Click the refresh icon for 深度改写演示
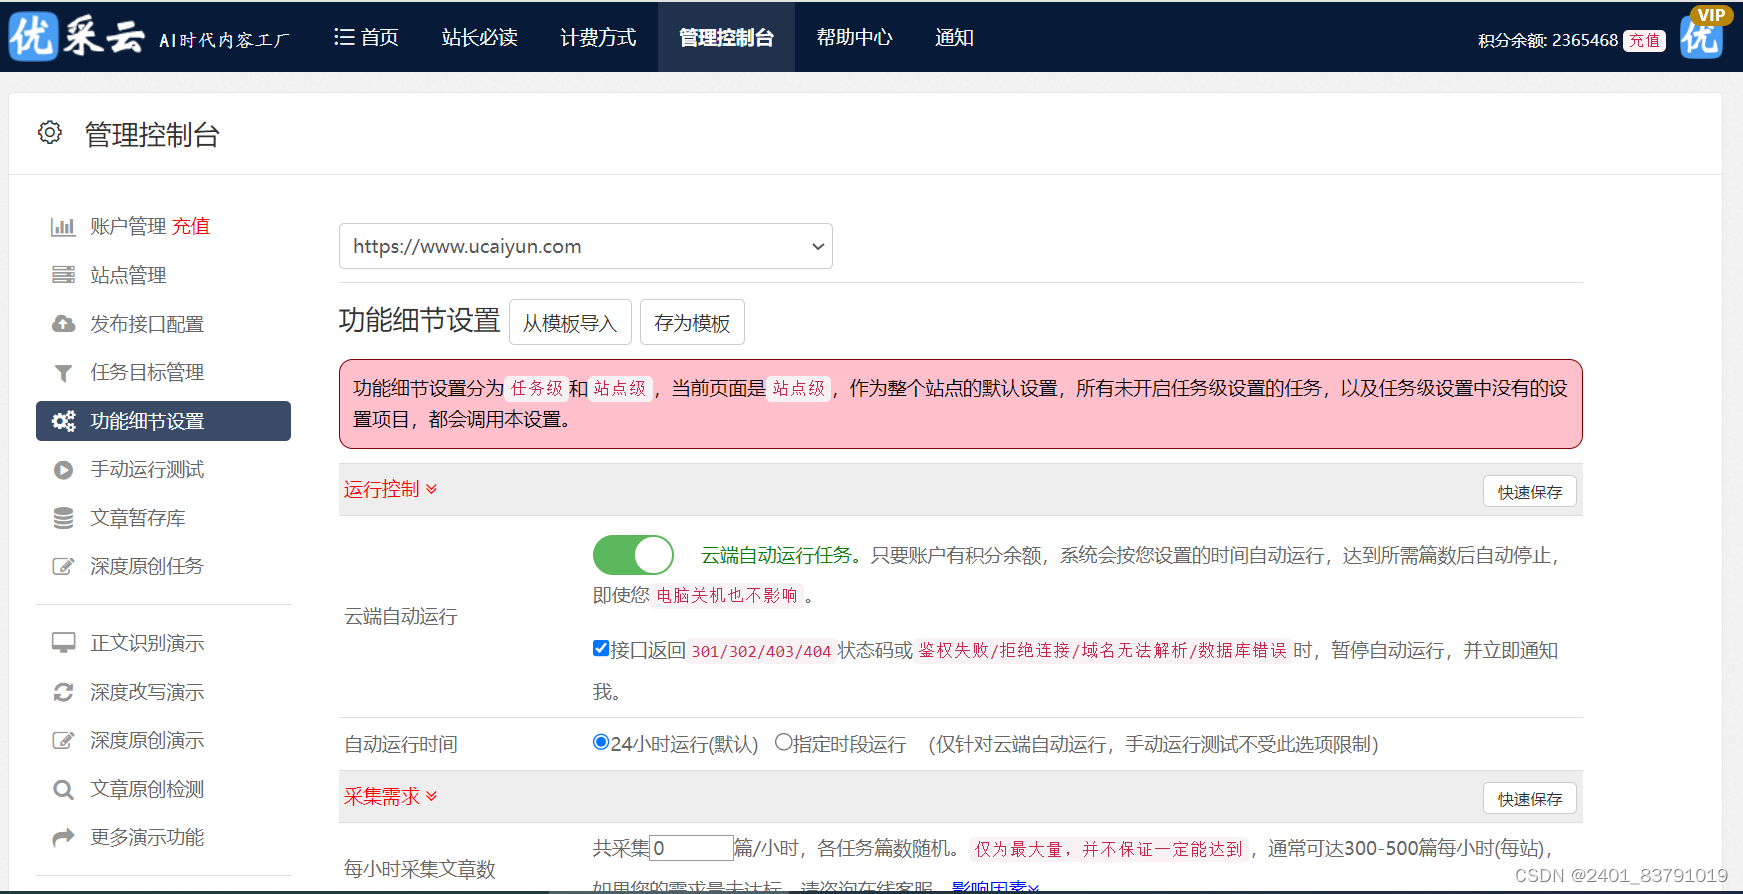This screenshot has width=1743, height=894. pos(63,692)
